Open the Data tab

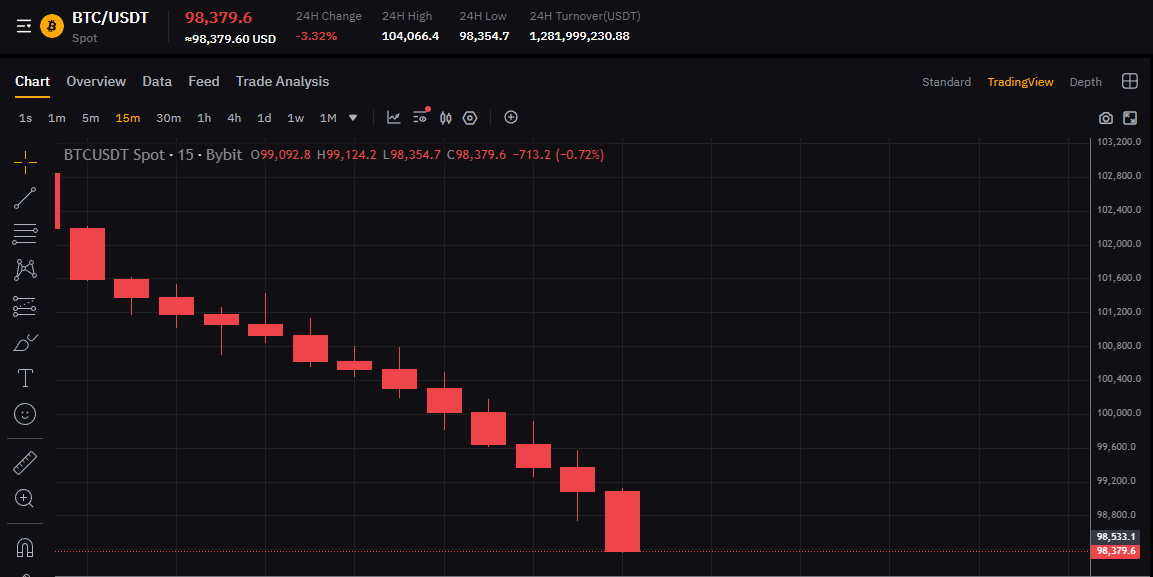click(x=157, y=82)
